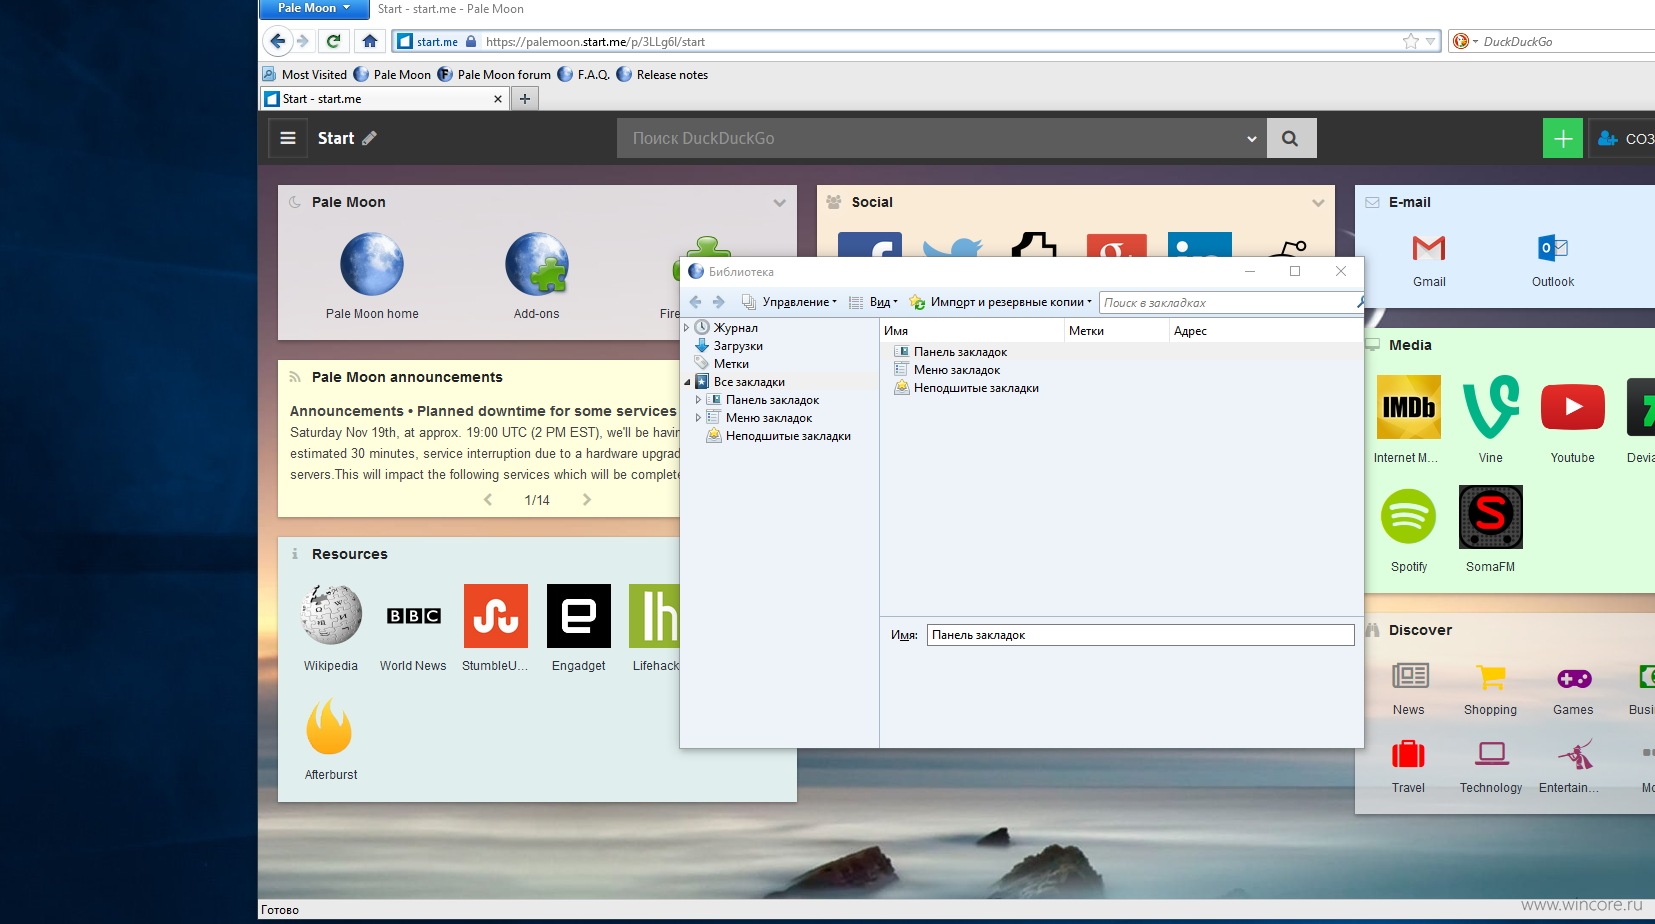Edit the Start page title with the pencil icon

[x=369, y=138]
